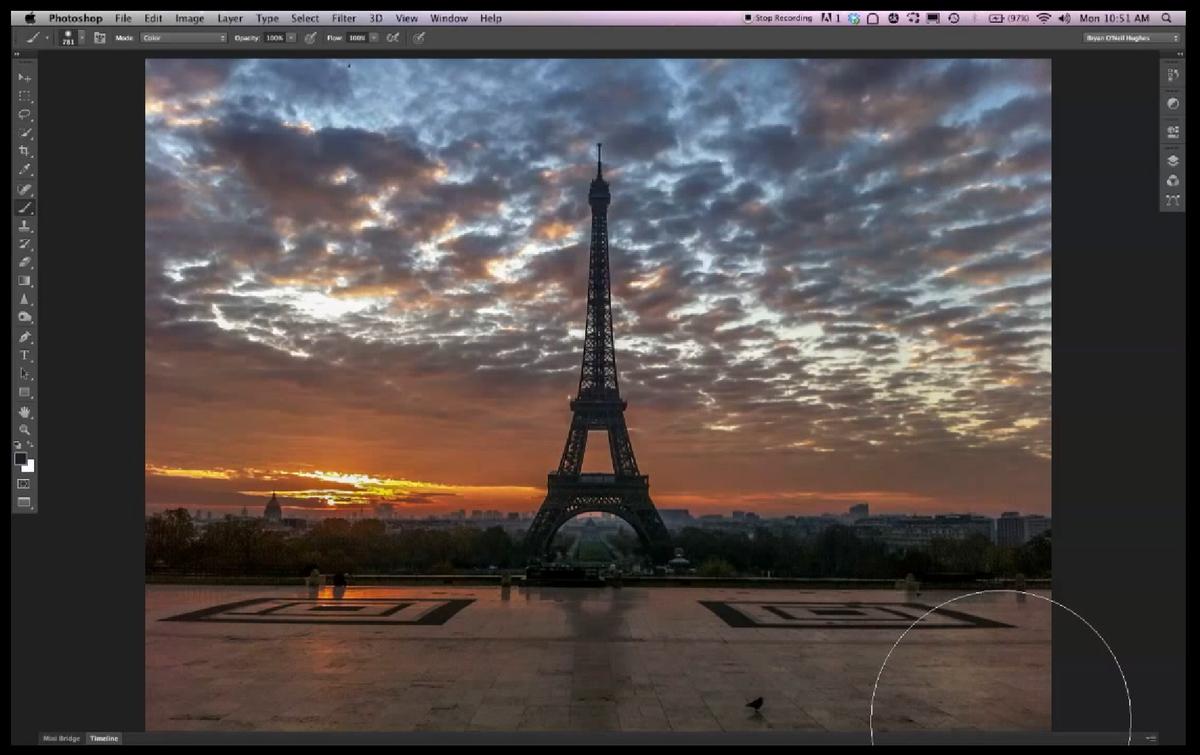The image size is (1200, 755).
Task: Open the Edit menu
Action: click(x=153, y=18)
